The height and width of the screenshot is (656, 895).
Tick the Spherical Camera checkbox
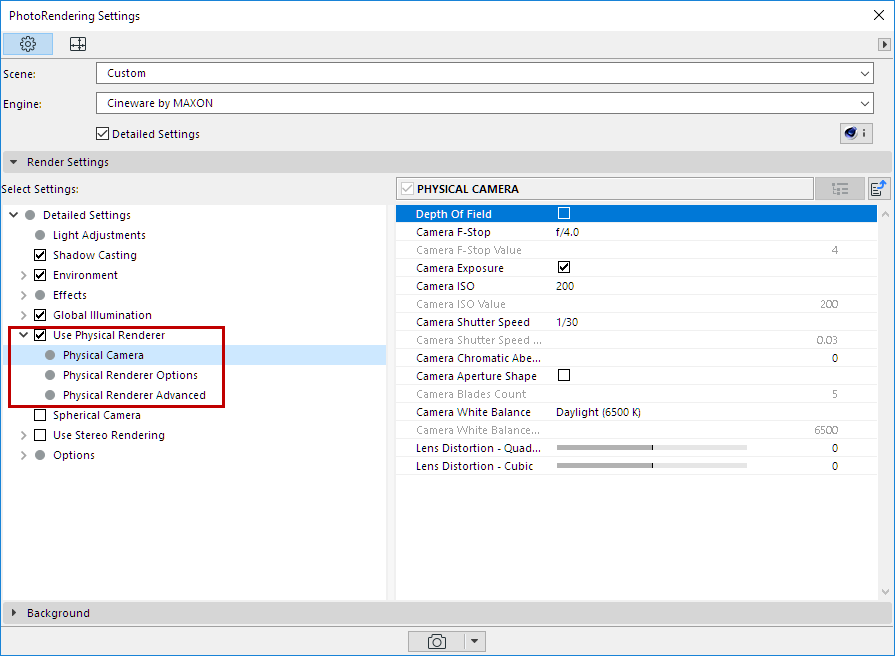[x=40, y=415]
